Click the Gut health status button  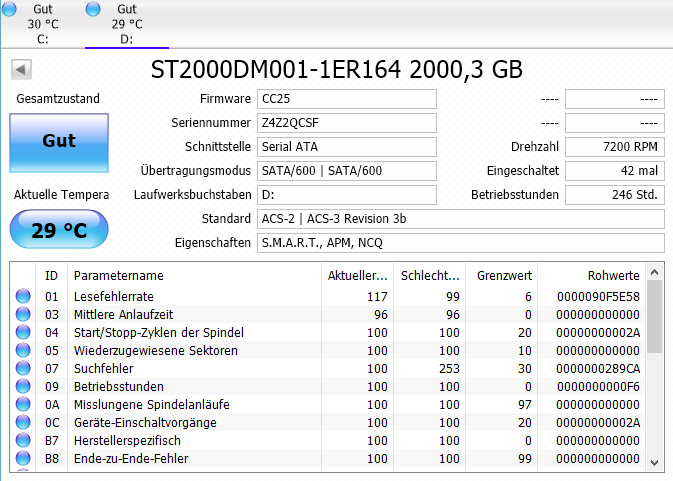tap(59, 143)
